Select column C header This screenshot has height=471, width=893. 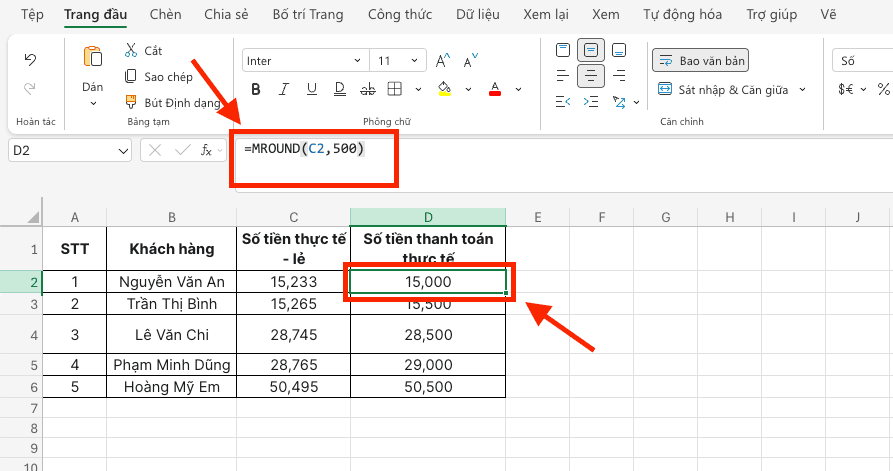[x=293, y=217]
